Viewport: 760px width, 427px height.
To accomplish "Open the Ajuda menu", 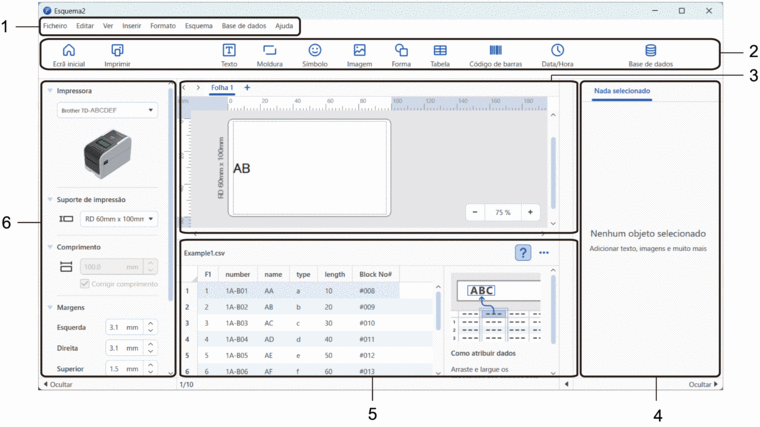I will coord(284,26).
